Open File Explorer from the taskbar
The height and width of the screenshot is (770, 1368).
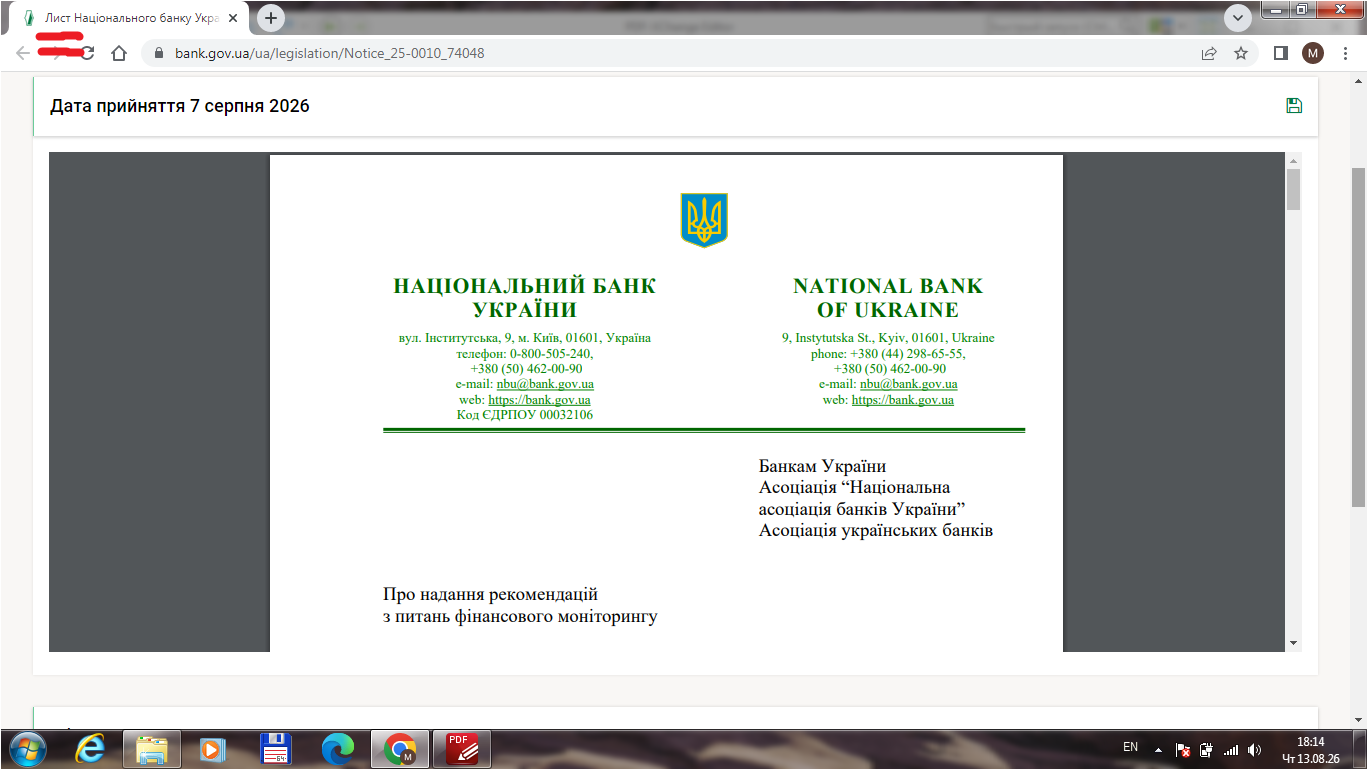[151, 749]
